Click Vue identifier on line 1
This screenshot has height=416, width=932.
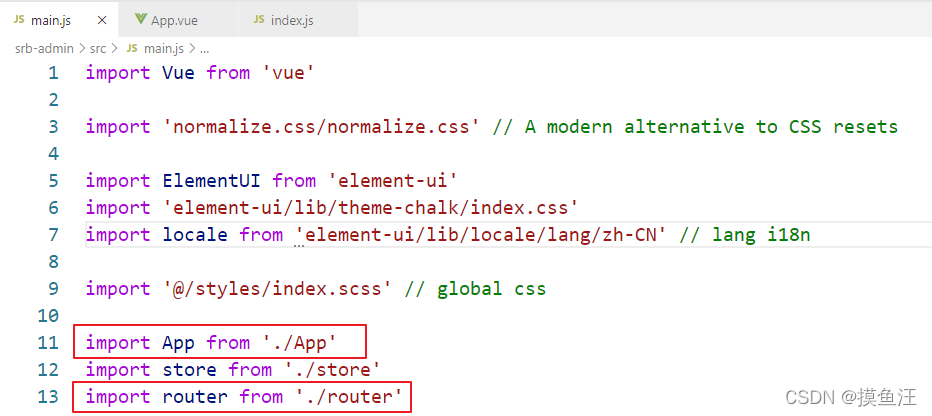click(x=178, y=73)
